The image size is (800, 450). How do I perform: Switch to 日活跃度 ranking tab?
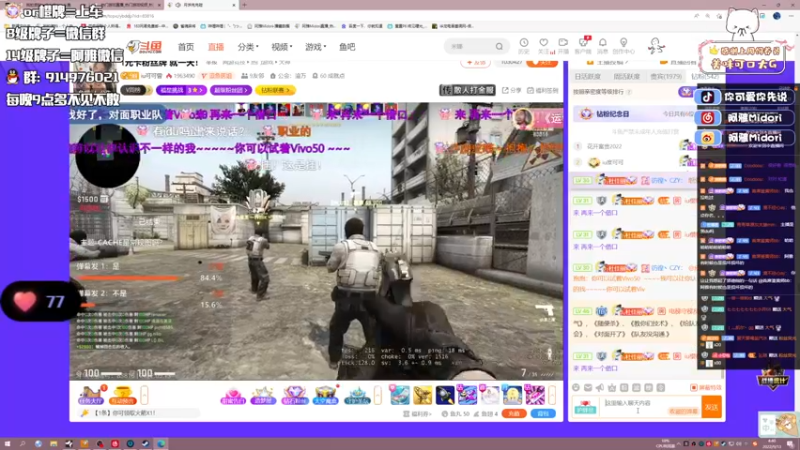(x=587, y=77)
